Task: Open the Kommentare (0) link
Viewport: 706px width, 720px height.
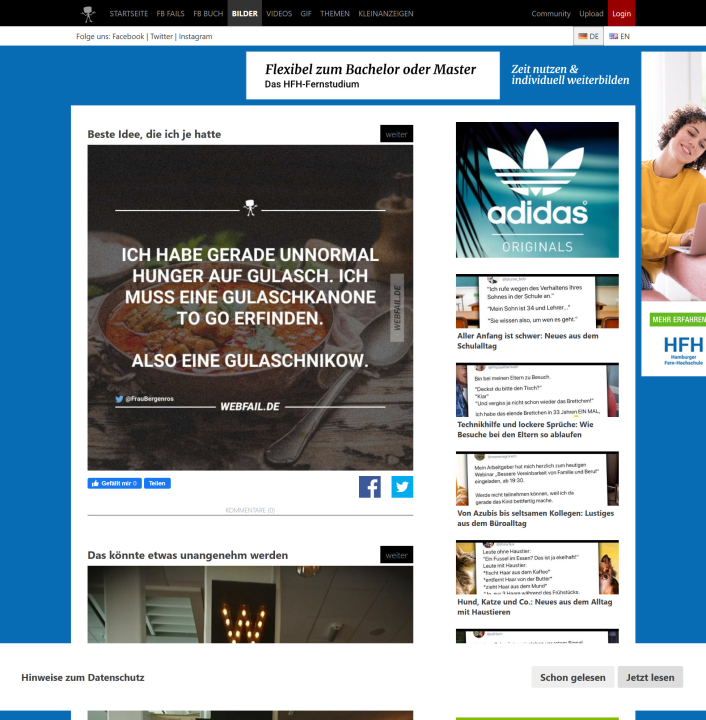Action: (x=250, y=510)
